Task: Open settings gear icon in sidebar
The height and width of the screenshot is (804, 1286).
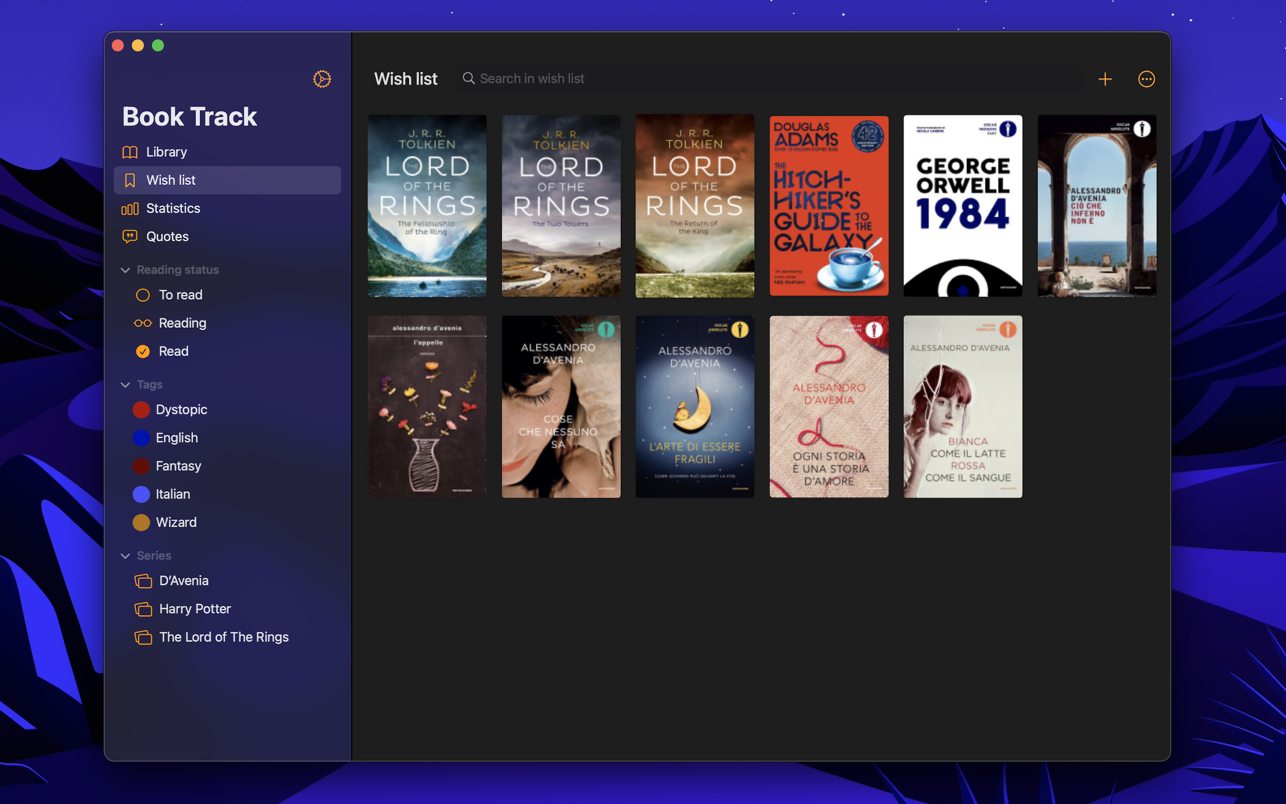Action: pyautogui.click(x=322, y=79)
